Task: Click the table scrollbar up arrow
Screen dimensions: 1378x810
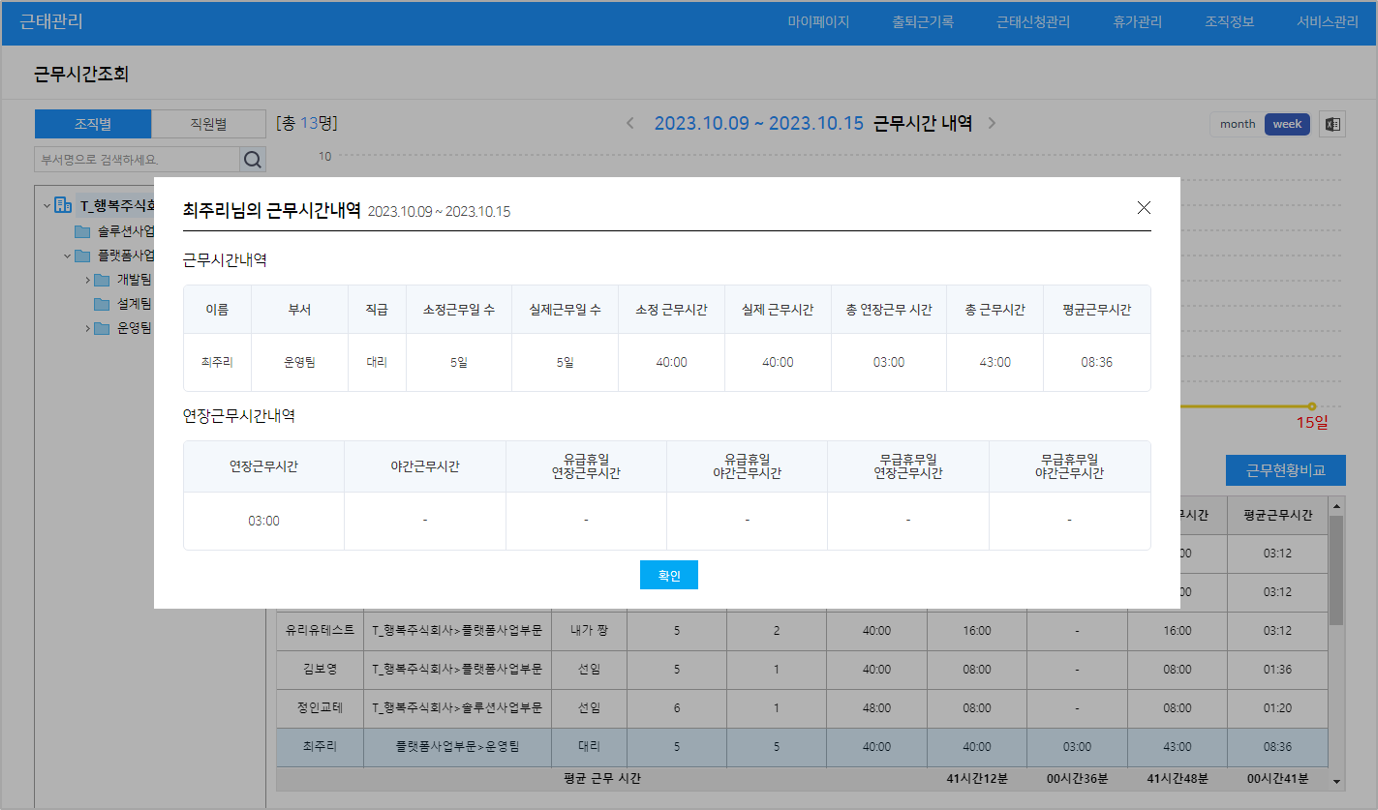Action: 1336,506
